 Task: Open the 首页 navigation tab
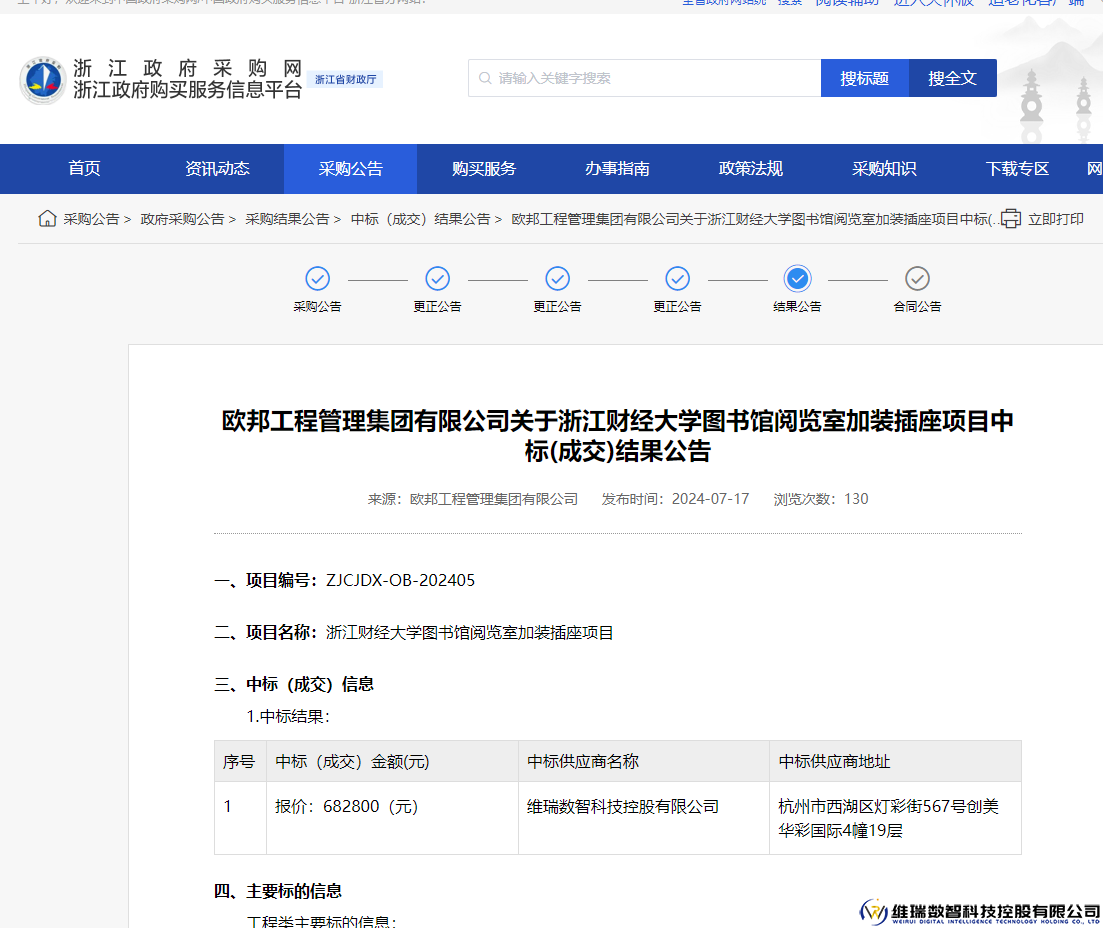[84, 169]
